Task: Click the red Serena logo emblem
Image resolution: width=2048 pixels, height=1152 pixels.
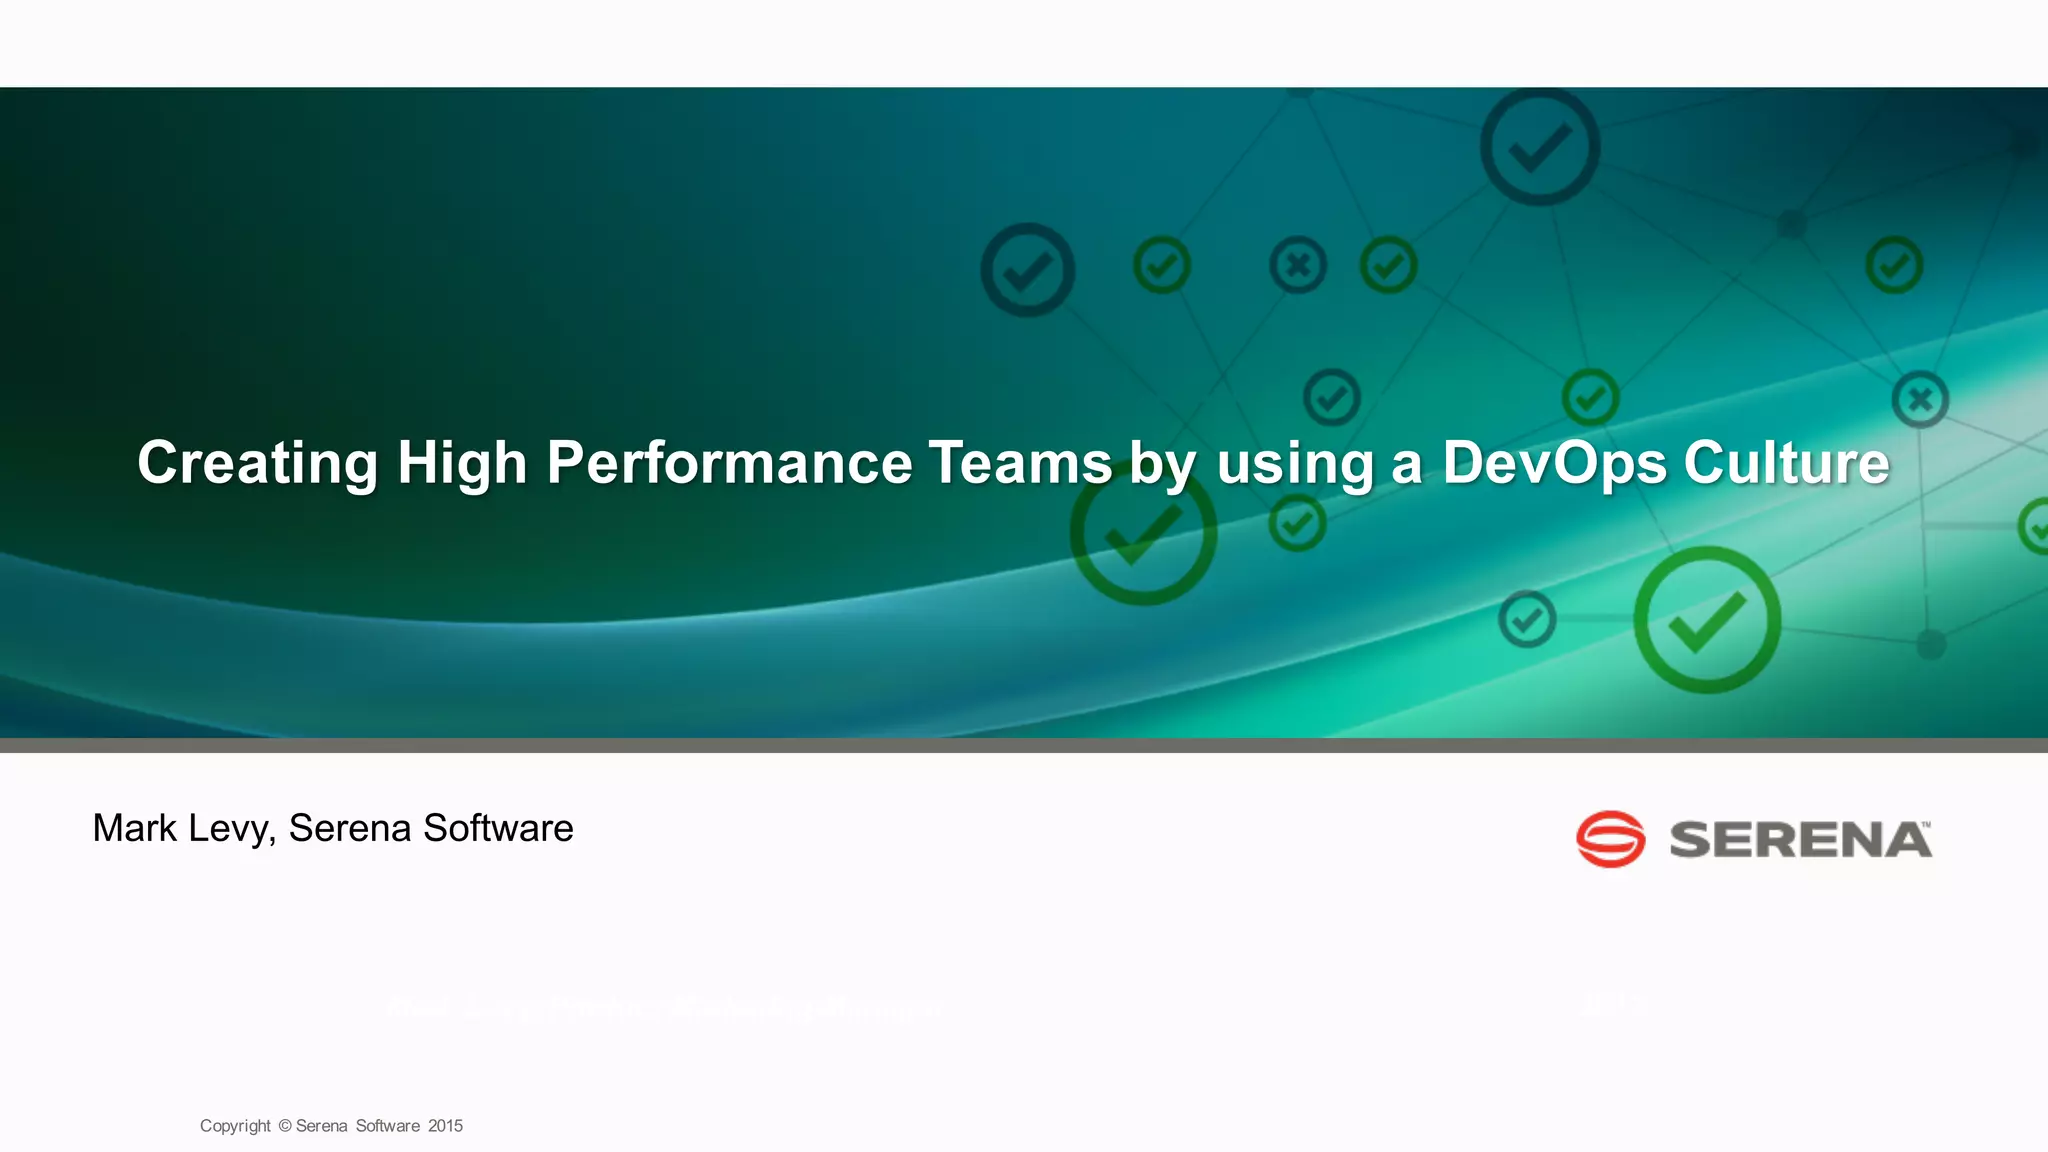Action: pyautogui.click(x=1610, y=838)
